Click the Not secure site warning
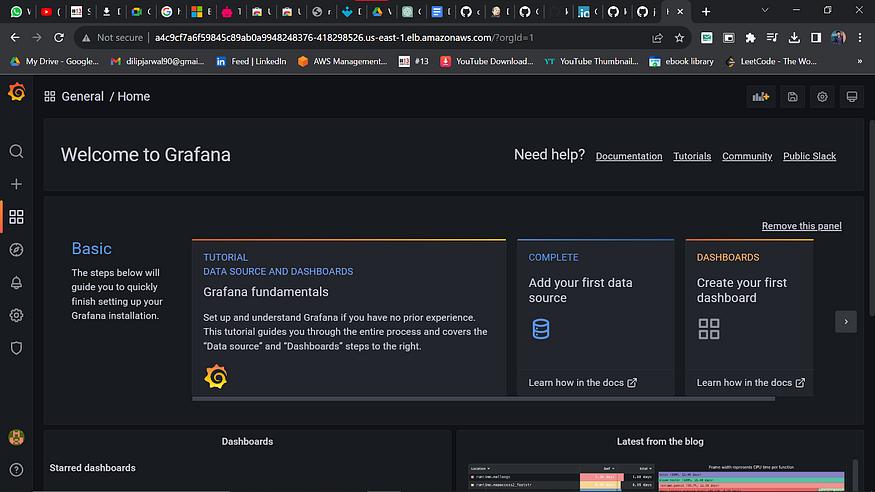 click(x=112, y=38)
